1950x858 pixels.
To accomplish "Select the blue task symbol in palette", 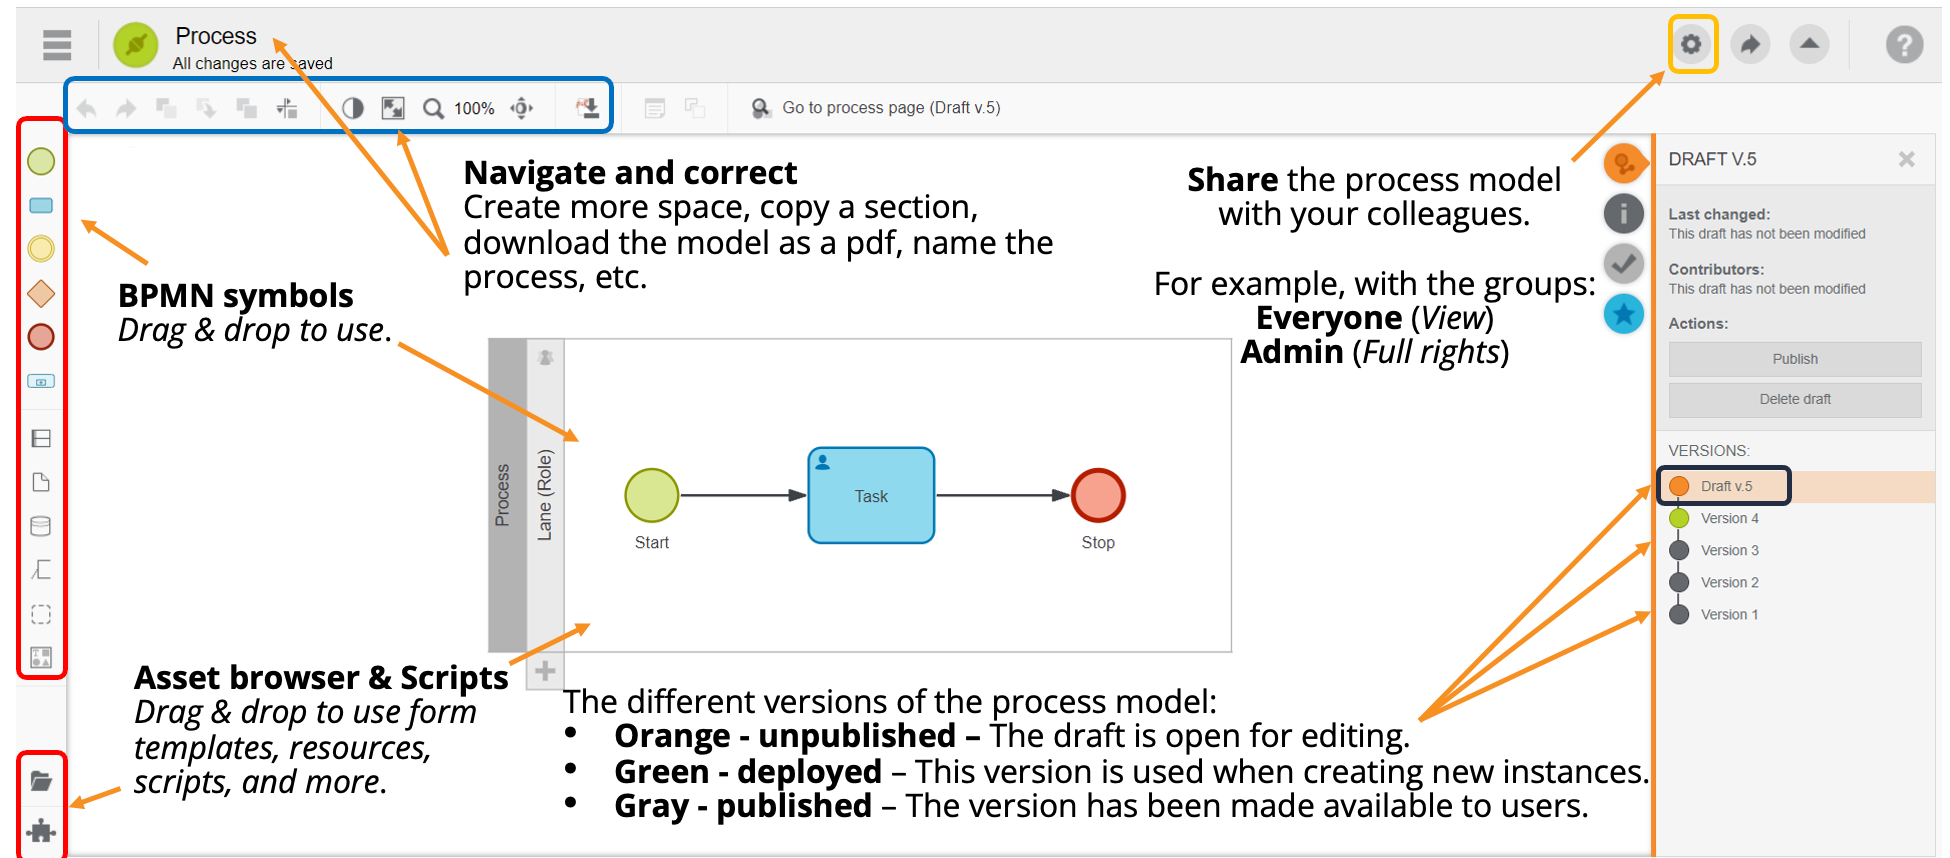I will (41, 206).
